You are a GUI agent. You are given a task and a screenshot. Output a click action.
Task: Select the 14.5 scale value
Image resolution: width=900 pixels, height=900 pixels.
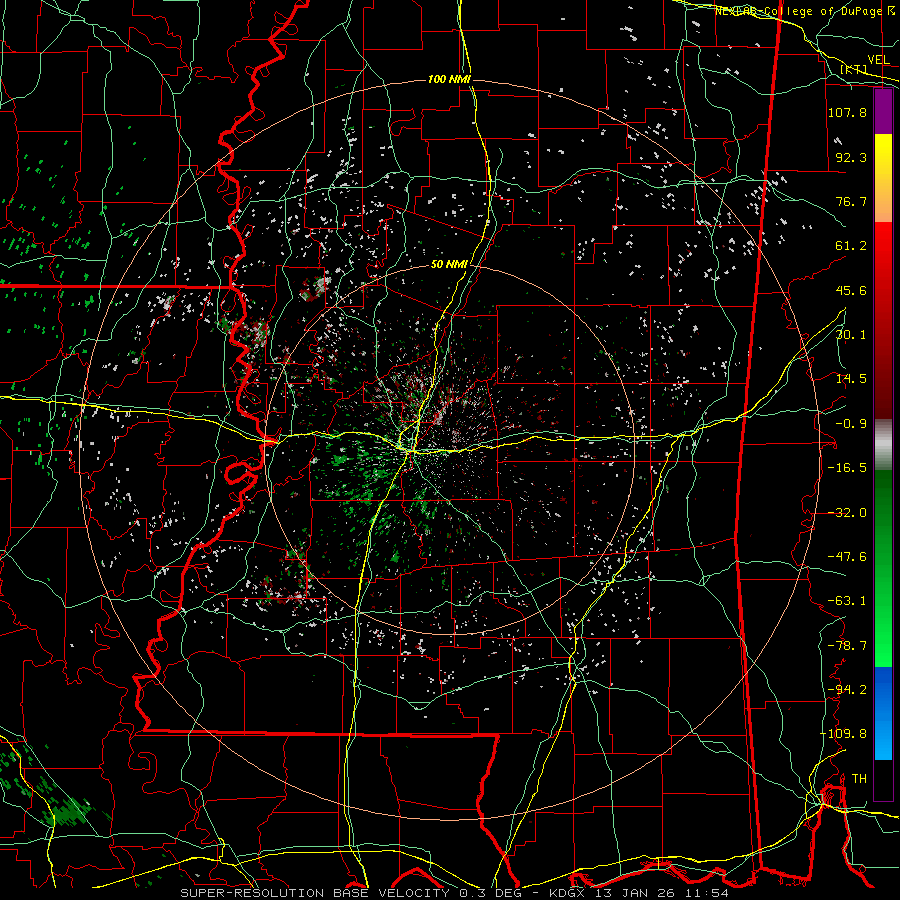(851, 379)
